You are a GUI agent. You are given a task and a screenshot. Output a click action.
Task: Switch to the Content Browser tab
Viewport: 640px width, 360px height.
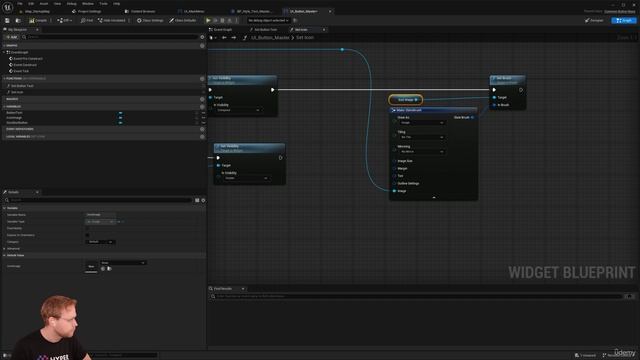(140, 11)
